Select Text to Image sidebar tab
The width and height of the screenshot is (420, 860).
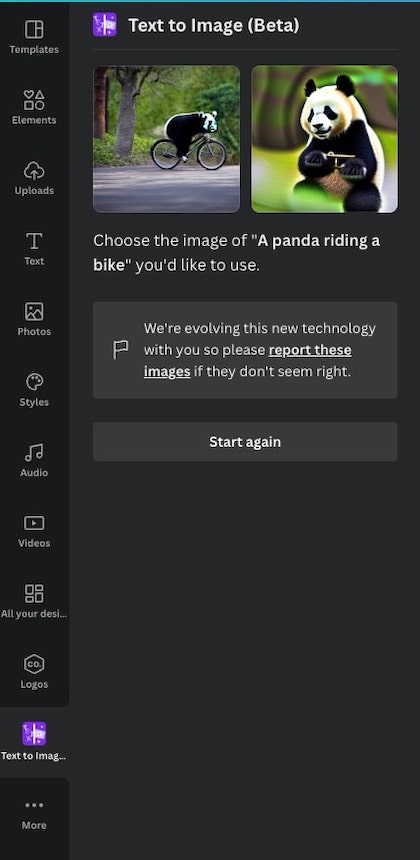(x=34, y=742)
